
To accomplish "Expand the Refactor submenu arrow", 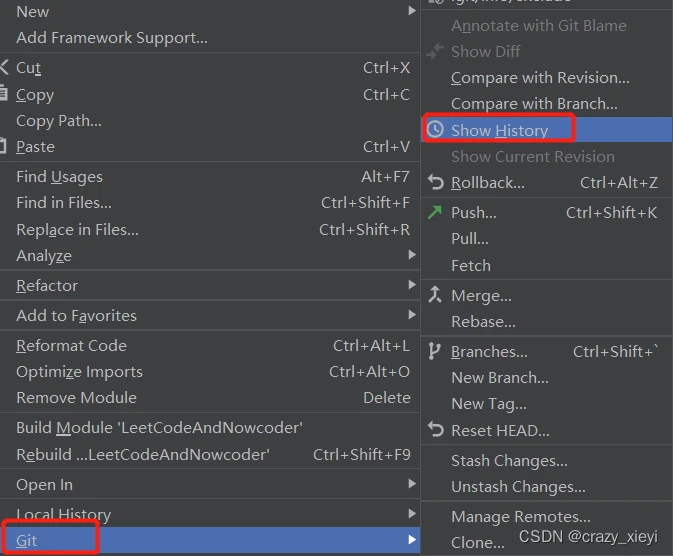I will tap(412, 285).
